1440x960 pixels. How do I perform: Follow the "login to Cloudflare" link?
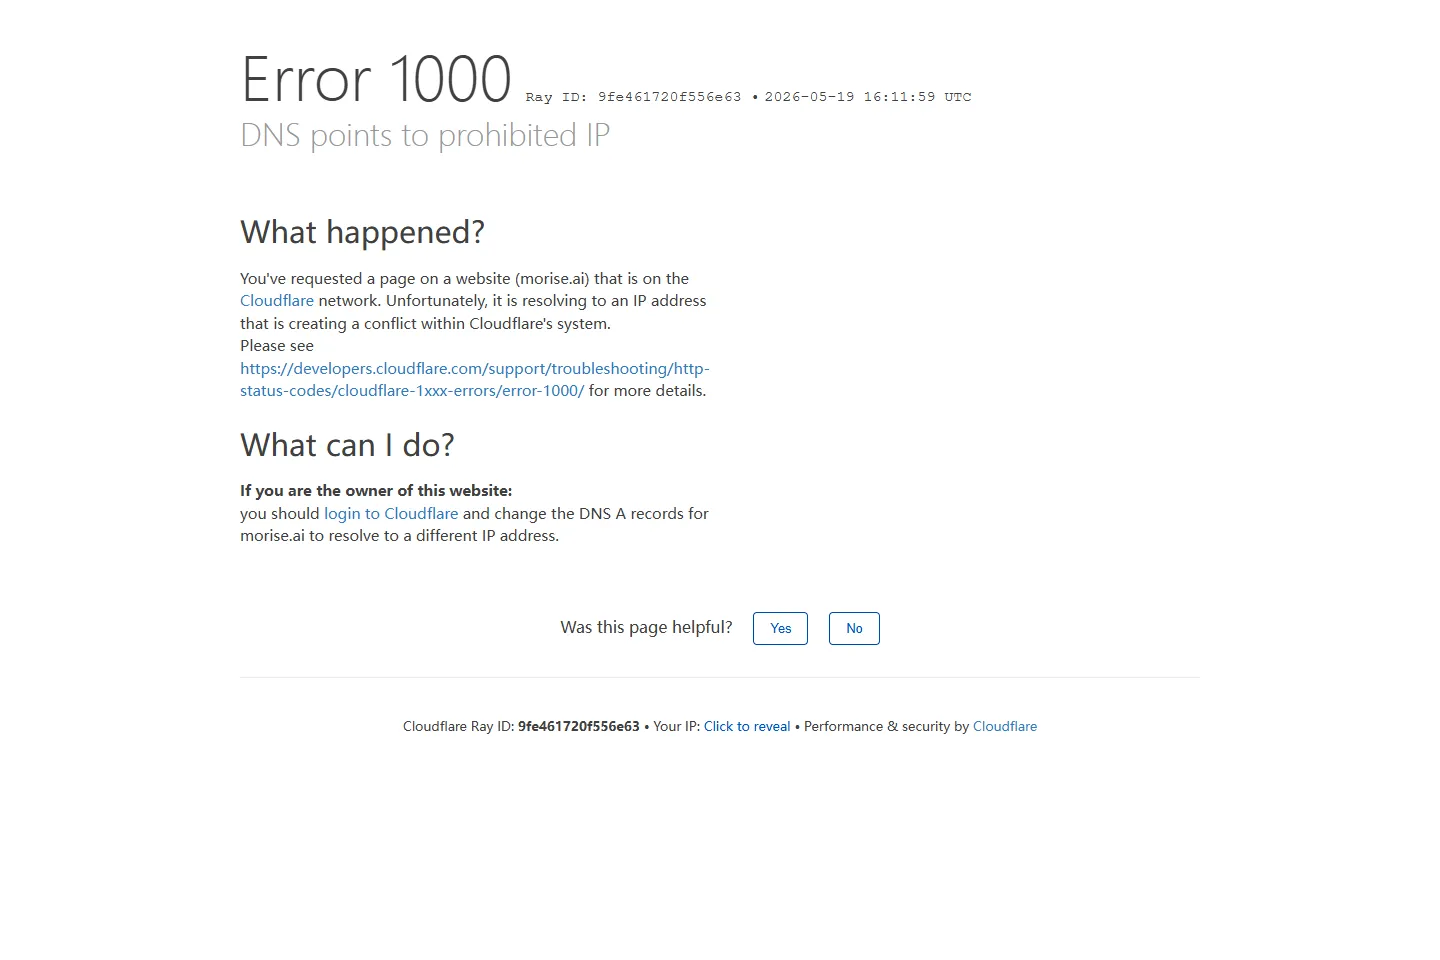click(391, 513)
